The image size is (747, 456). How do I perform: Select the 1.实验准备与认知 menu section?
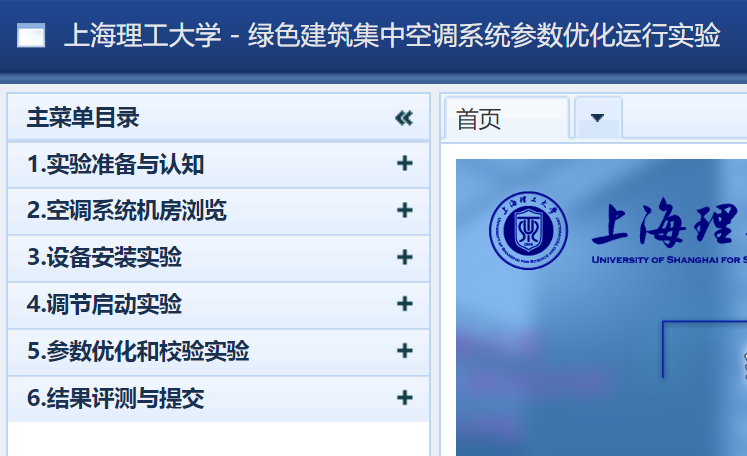(116, 164)
